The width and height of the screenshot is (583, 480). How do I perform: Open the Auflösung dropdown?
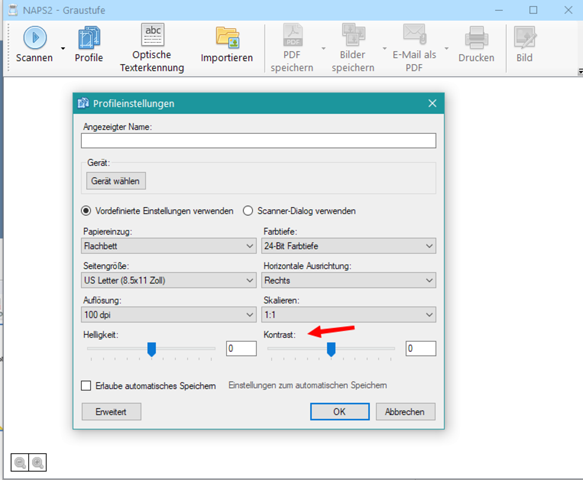(169, 315)
